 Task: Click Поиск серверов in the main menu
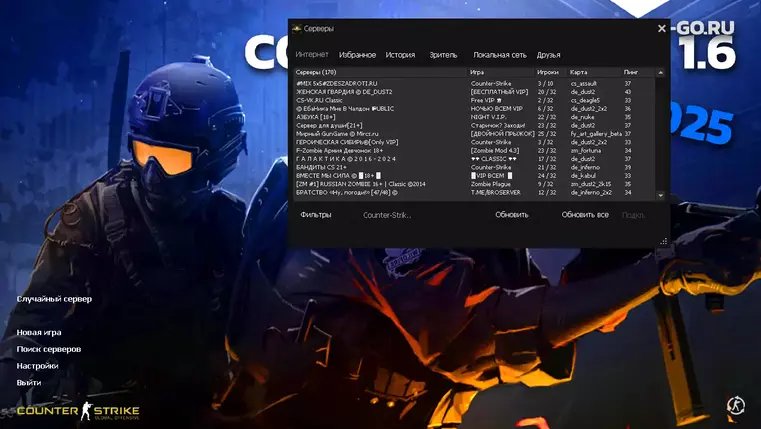(x=49, y=349)
